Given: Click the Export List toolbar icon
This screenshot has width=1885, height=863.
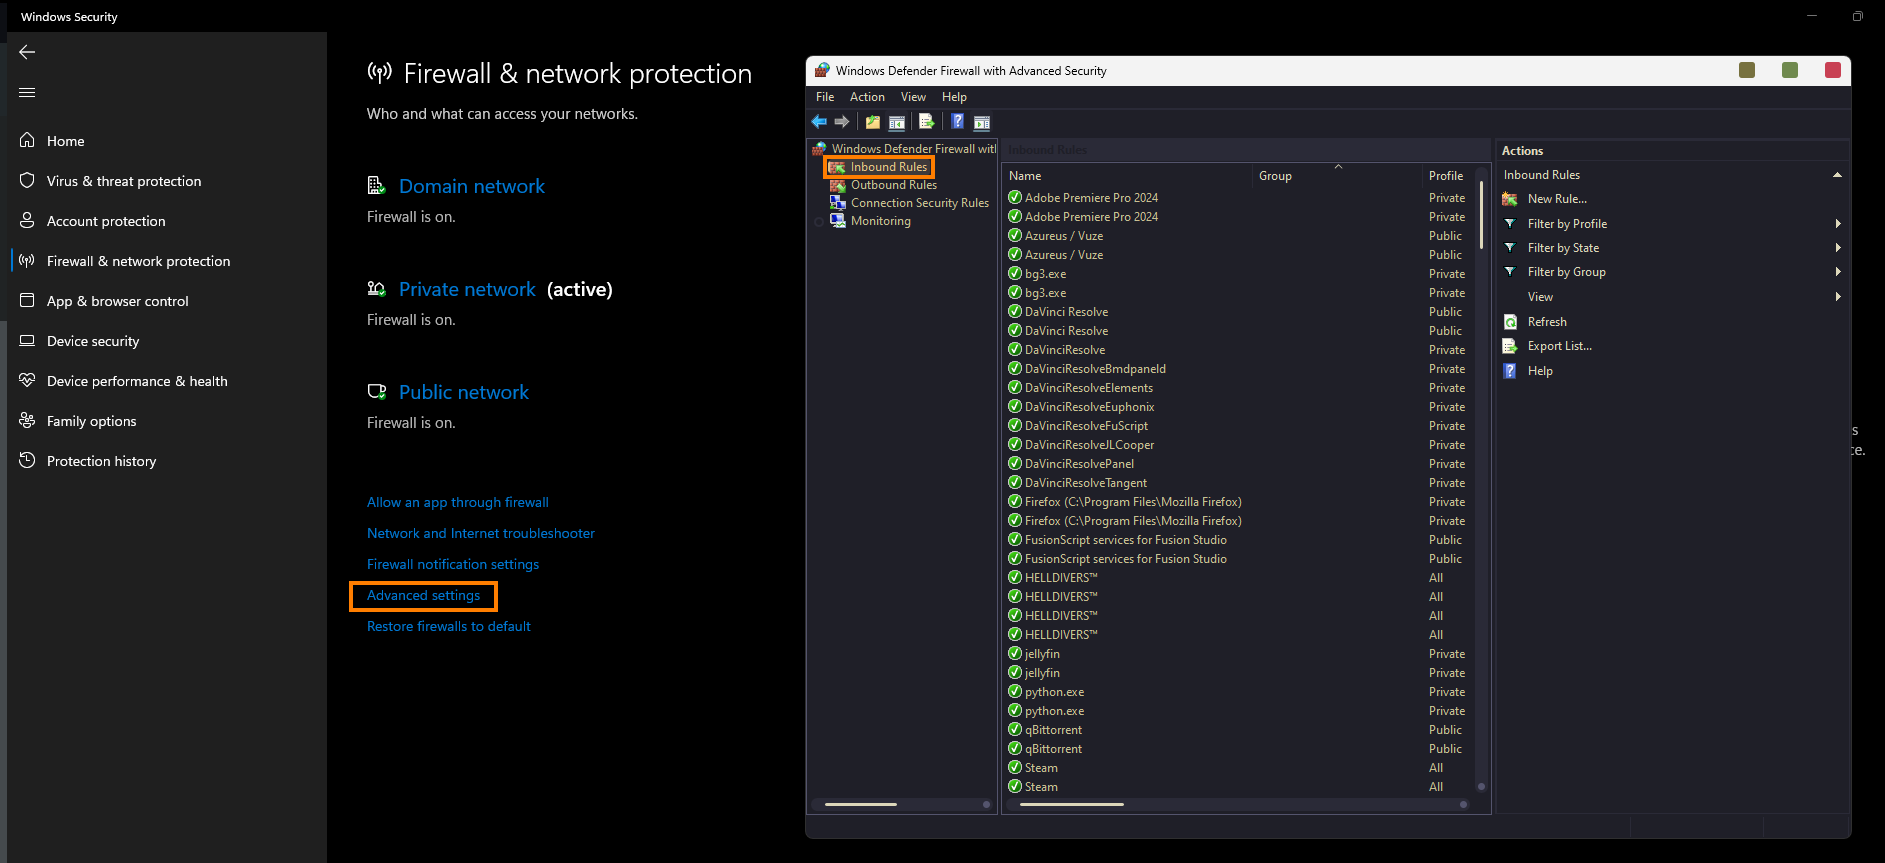Looking at the screenshot, I should (927, 122).
